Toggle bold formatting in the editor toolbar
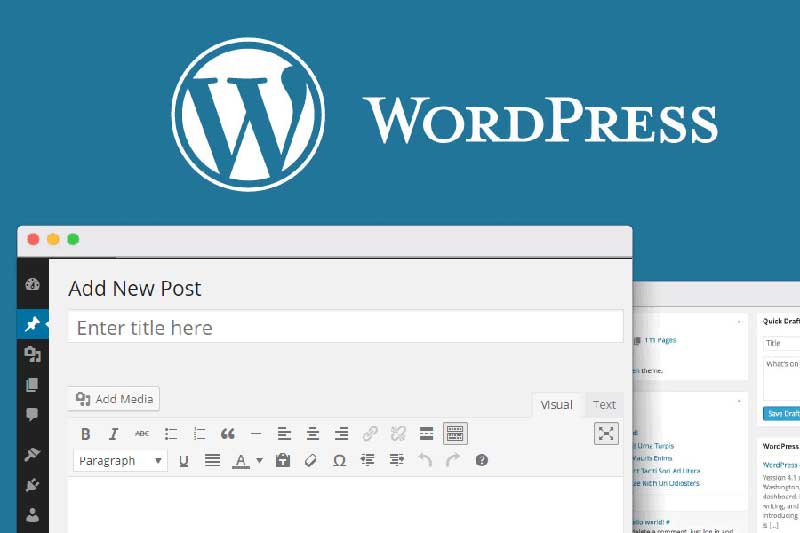The height and width of the screenshot is (533, 800). (85, 434)
